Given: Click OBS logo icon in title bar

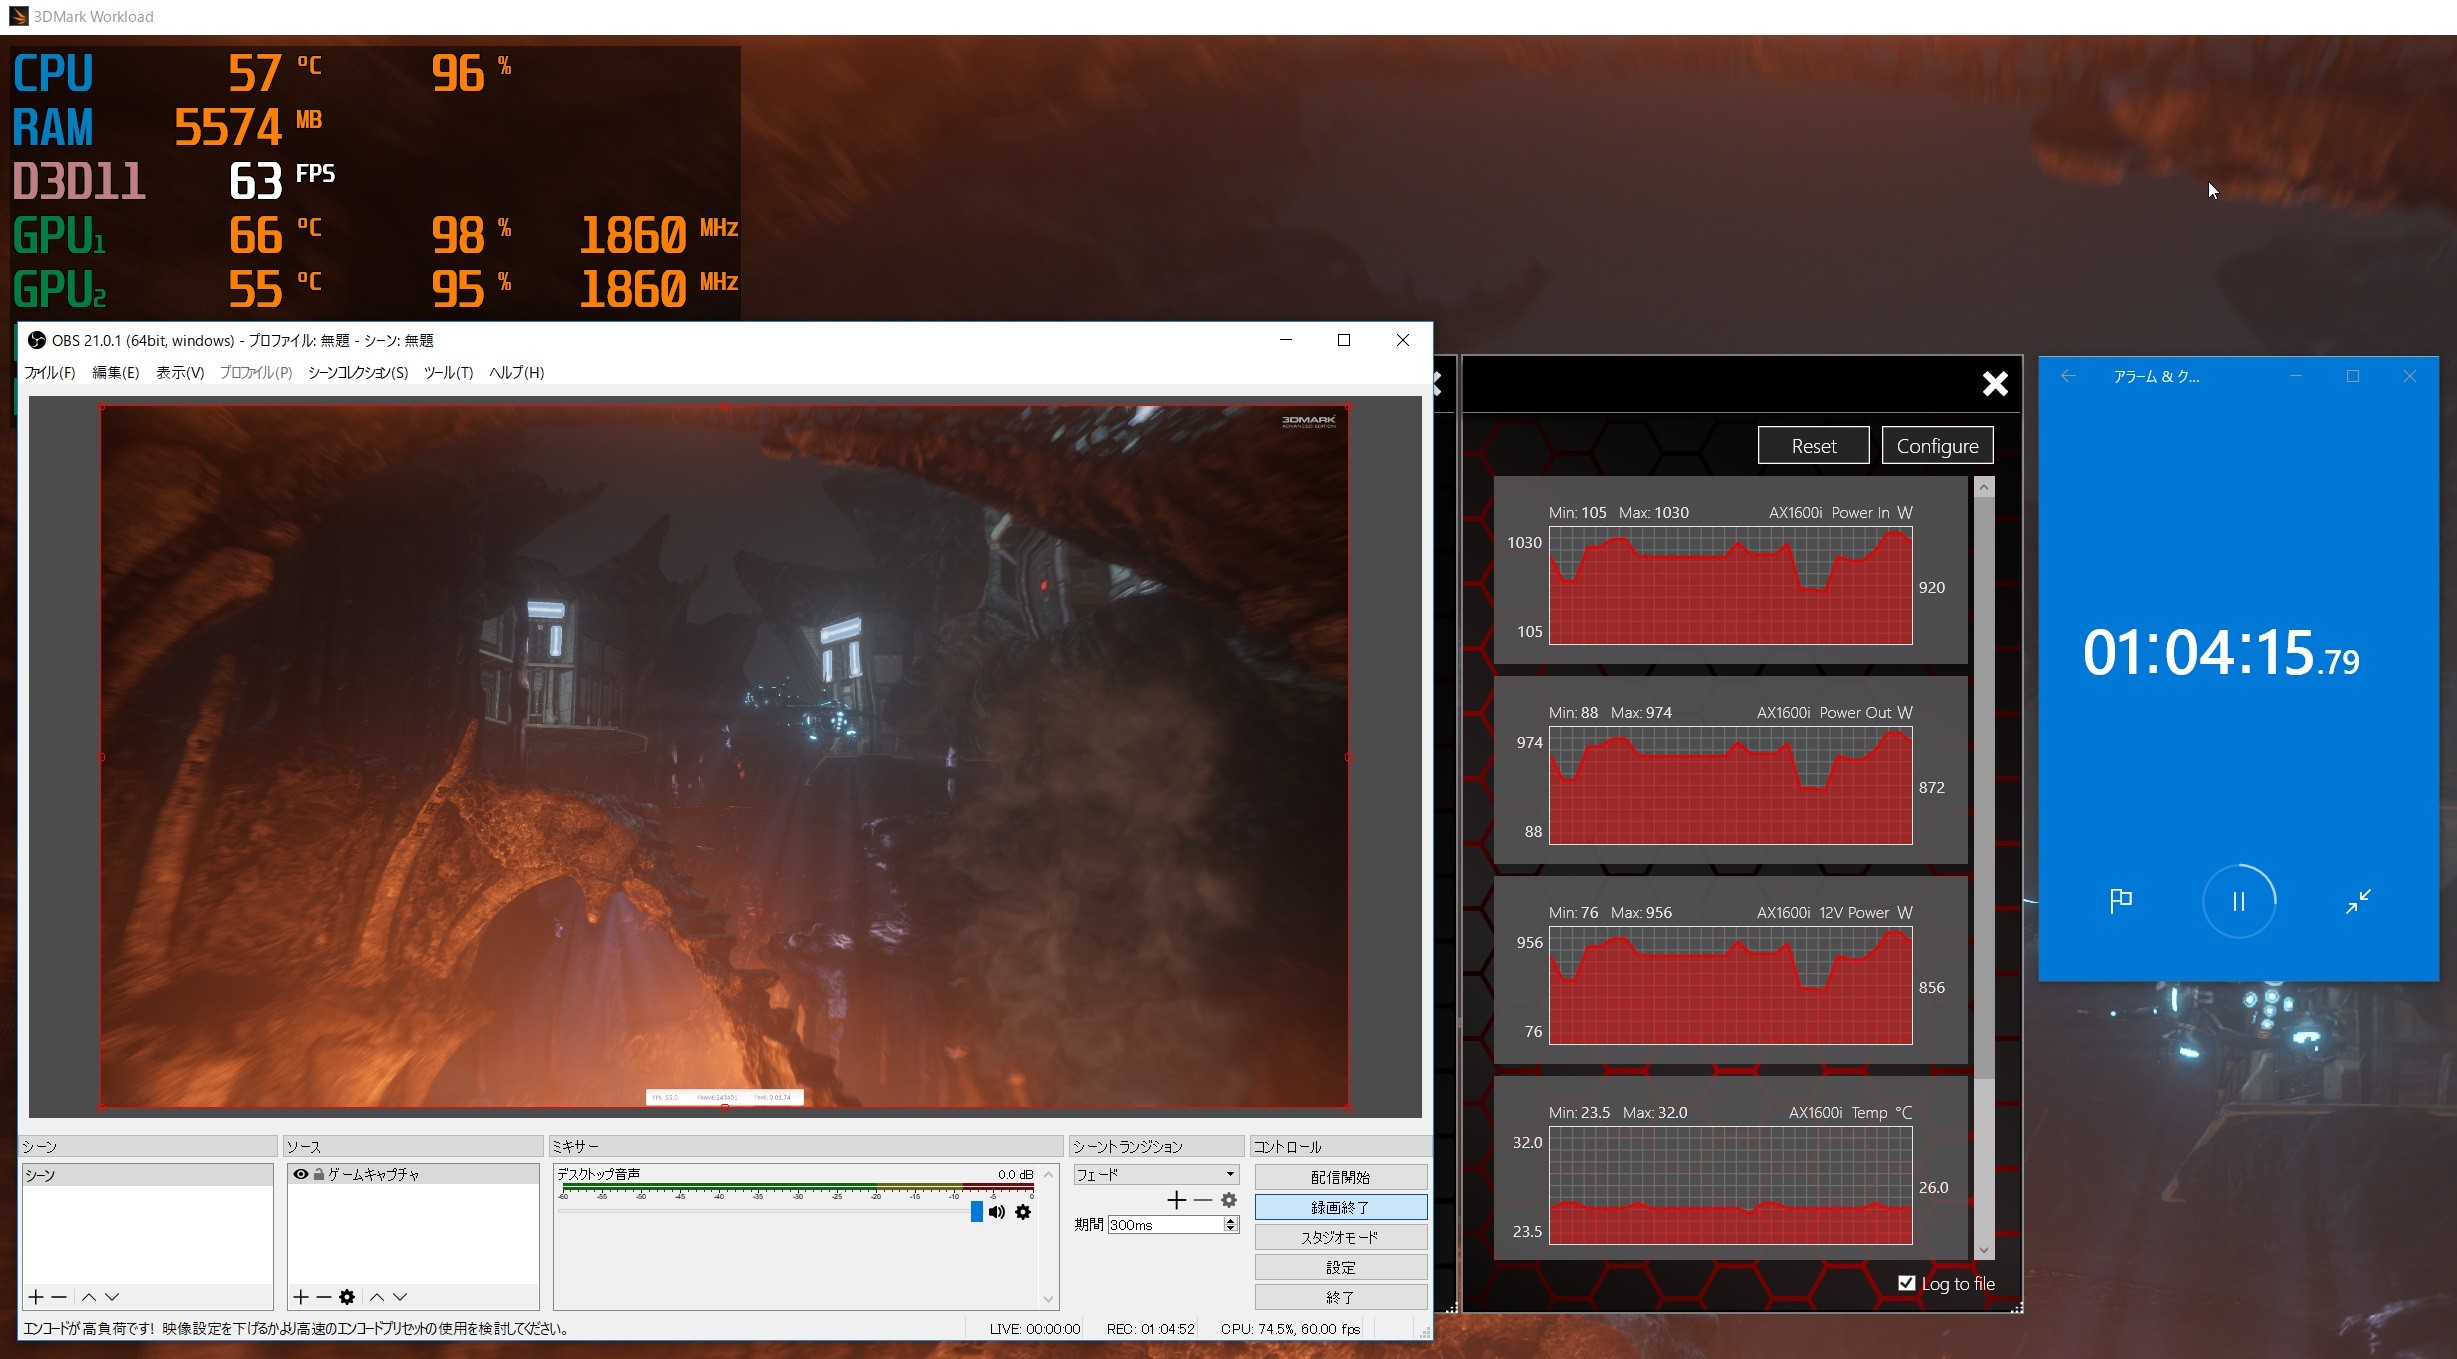Looking at the screenshot, I should (x=37, y=340).
